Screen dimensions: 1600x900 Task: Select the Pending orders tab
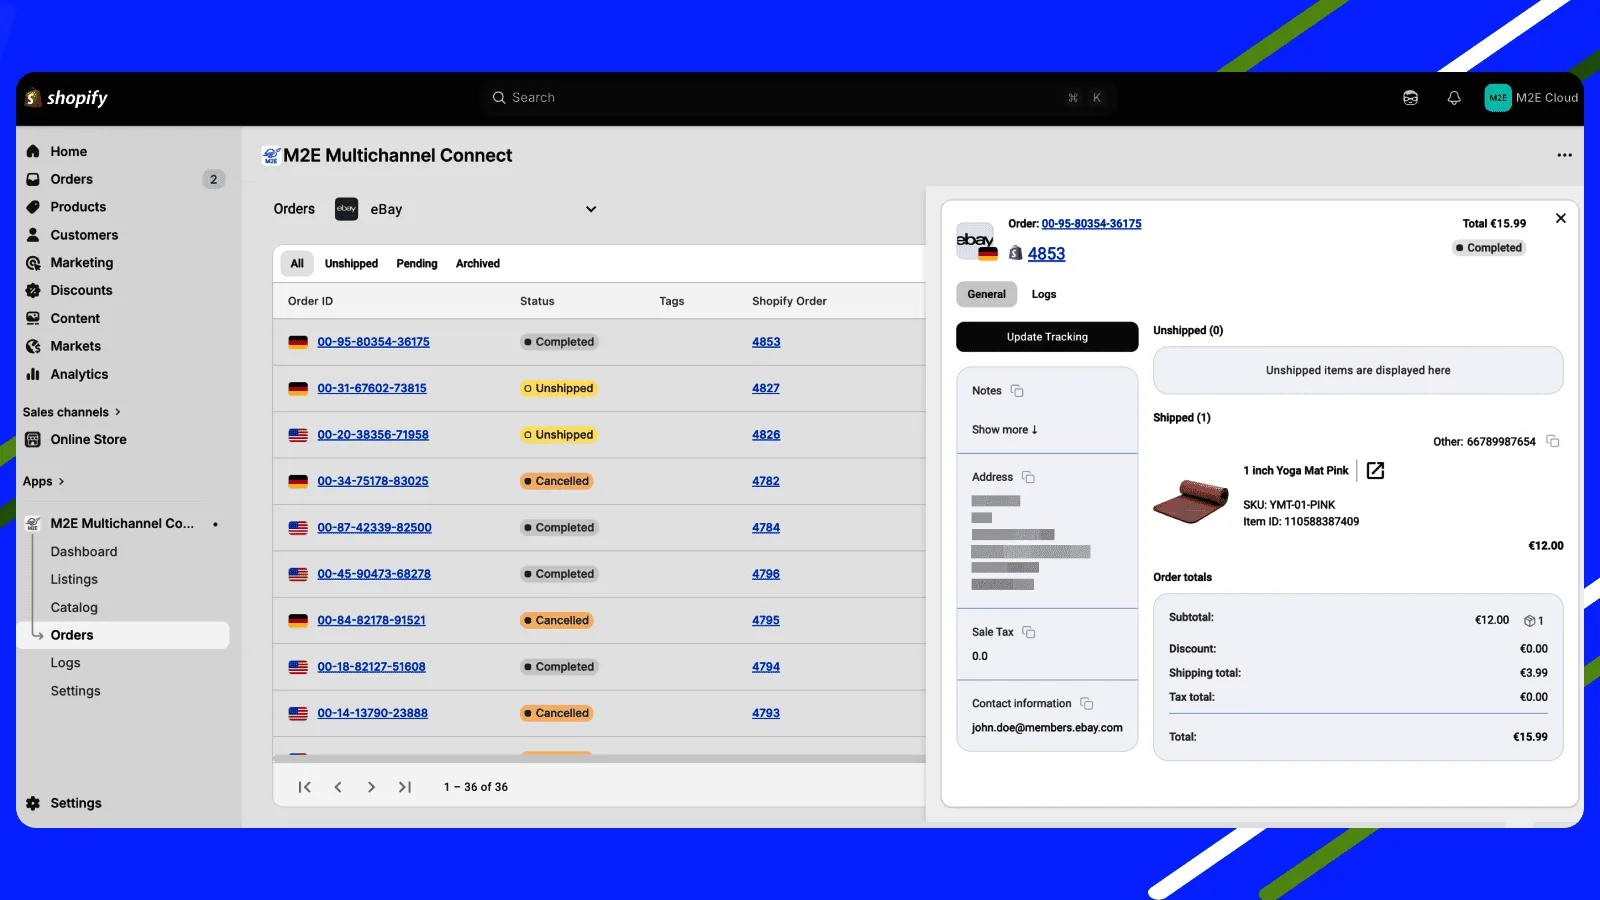417,264
